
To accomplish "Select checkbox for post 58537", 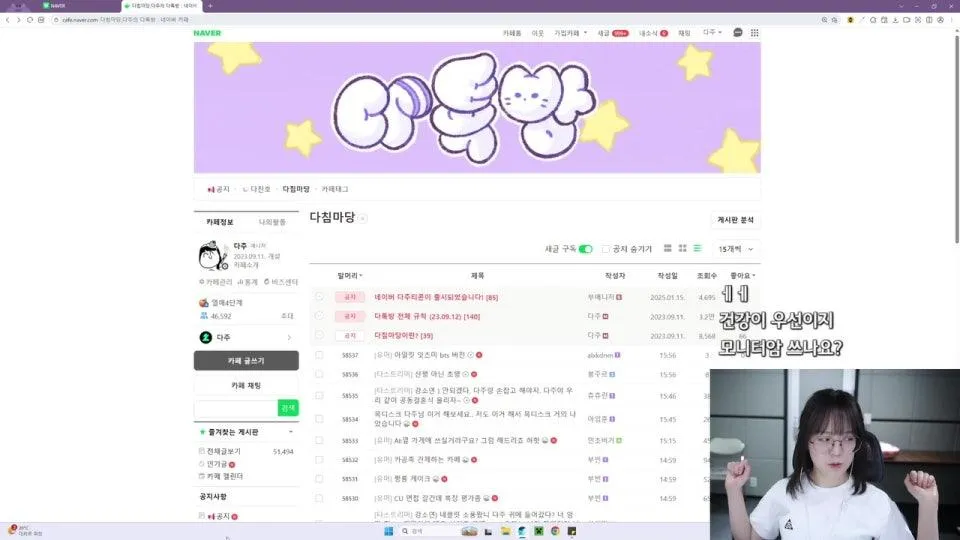I will point(319,355).
